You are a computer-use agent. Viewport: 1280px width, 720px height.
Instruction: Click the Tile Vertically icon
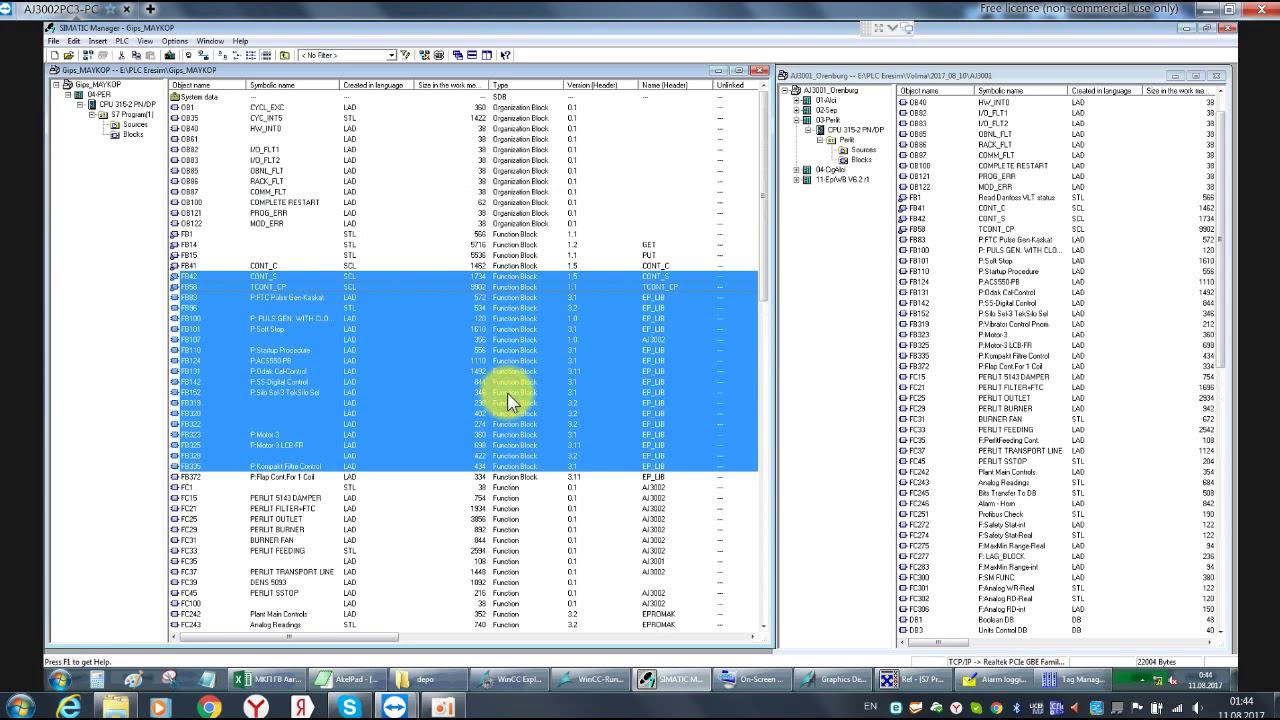487,55
